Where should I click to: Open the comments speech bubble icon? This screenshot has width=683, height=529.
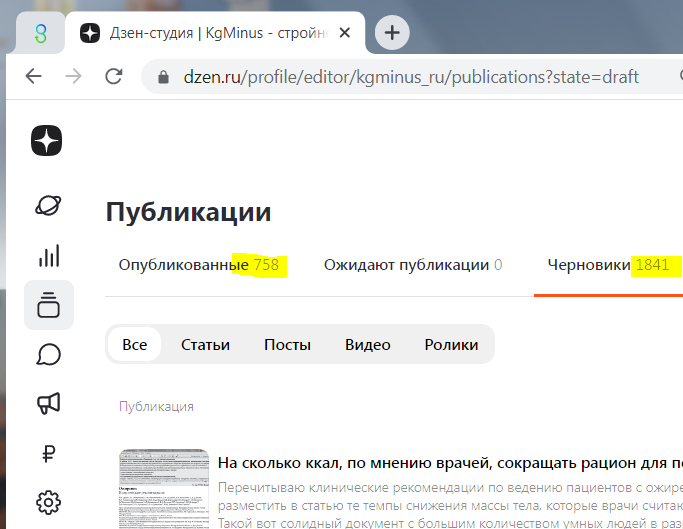pos(48,354)
